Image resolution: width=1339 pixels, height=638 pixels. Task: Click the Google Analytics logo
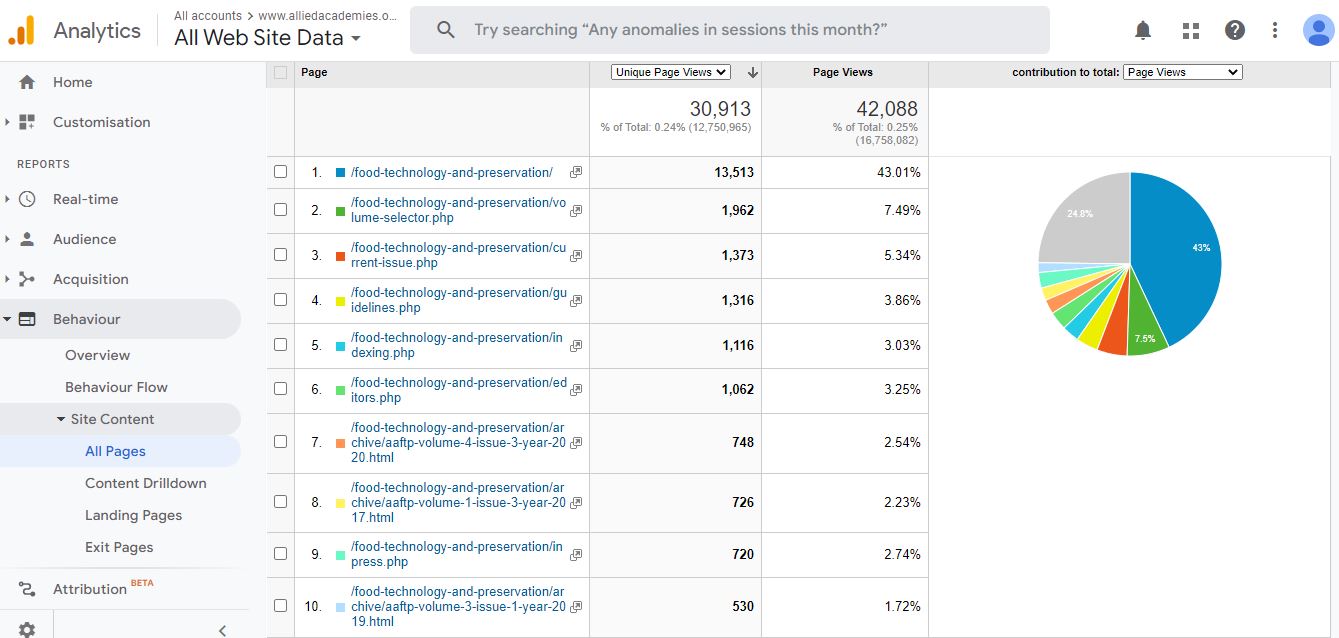coord(21,30)
